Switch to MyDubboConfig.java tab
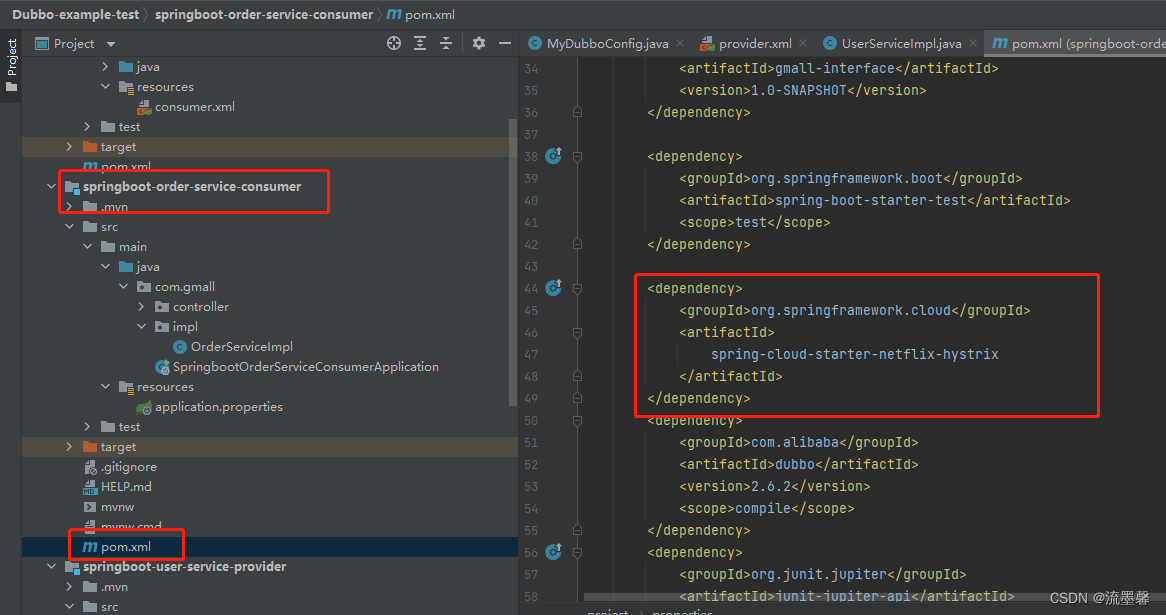Image resolution: width=1166 pixels, height=615 pixels. click(x=607, y=44)
